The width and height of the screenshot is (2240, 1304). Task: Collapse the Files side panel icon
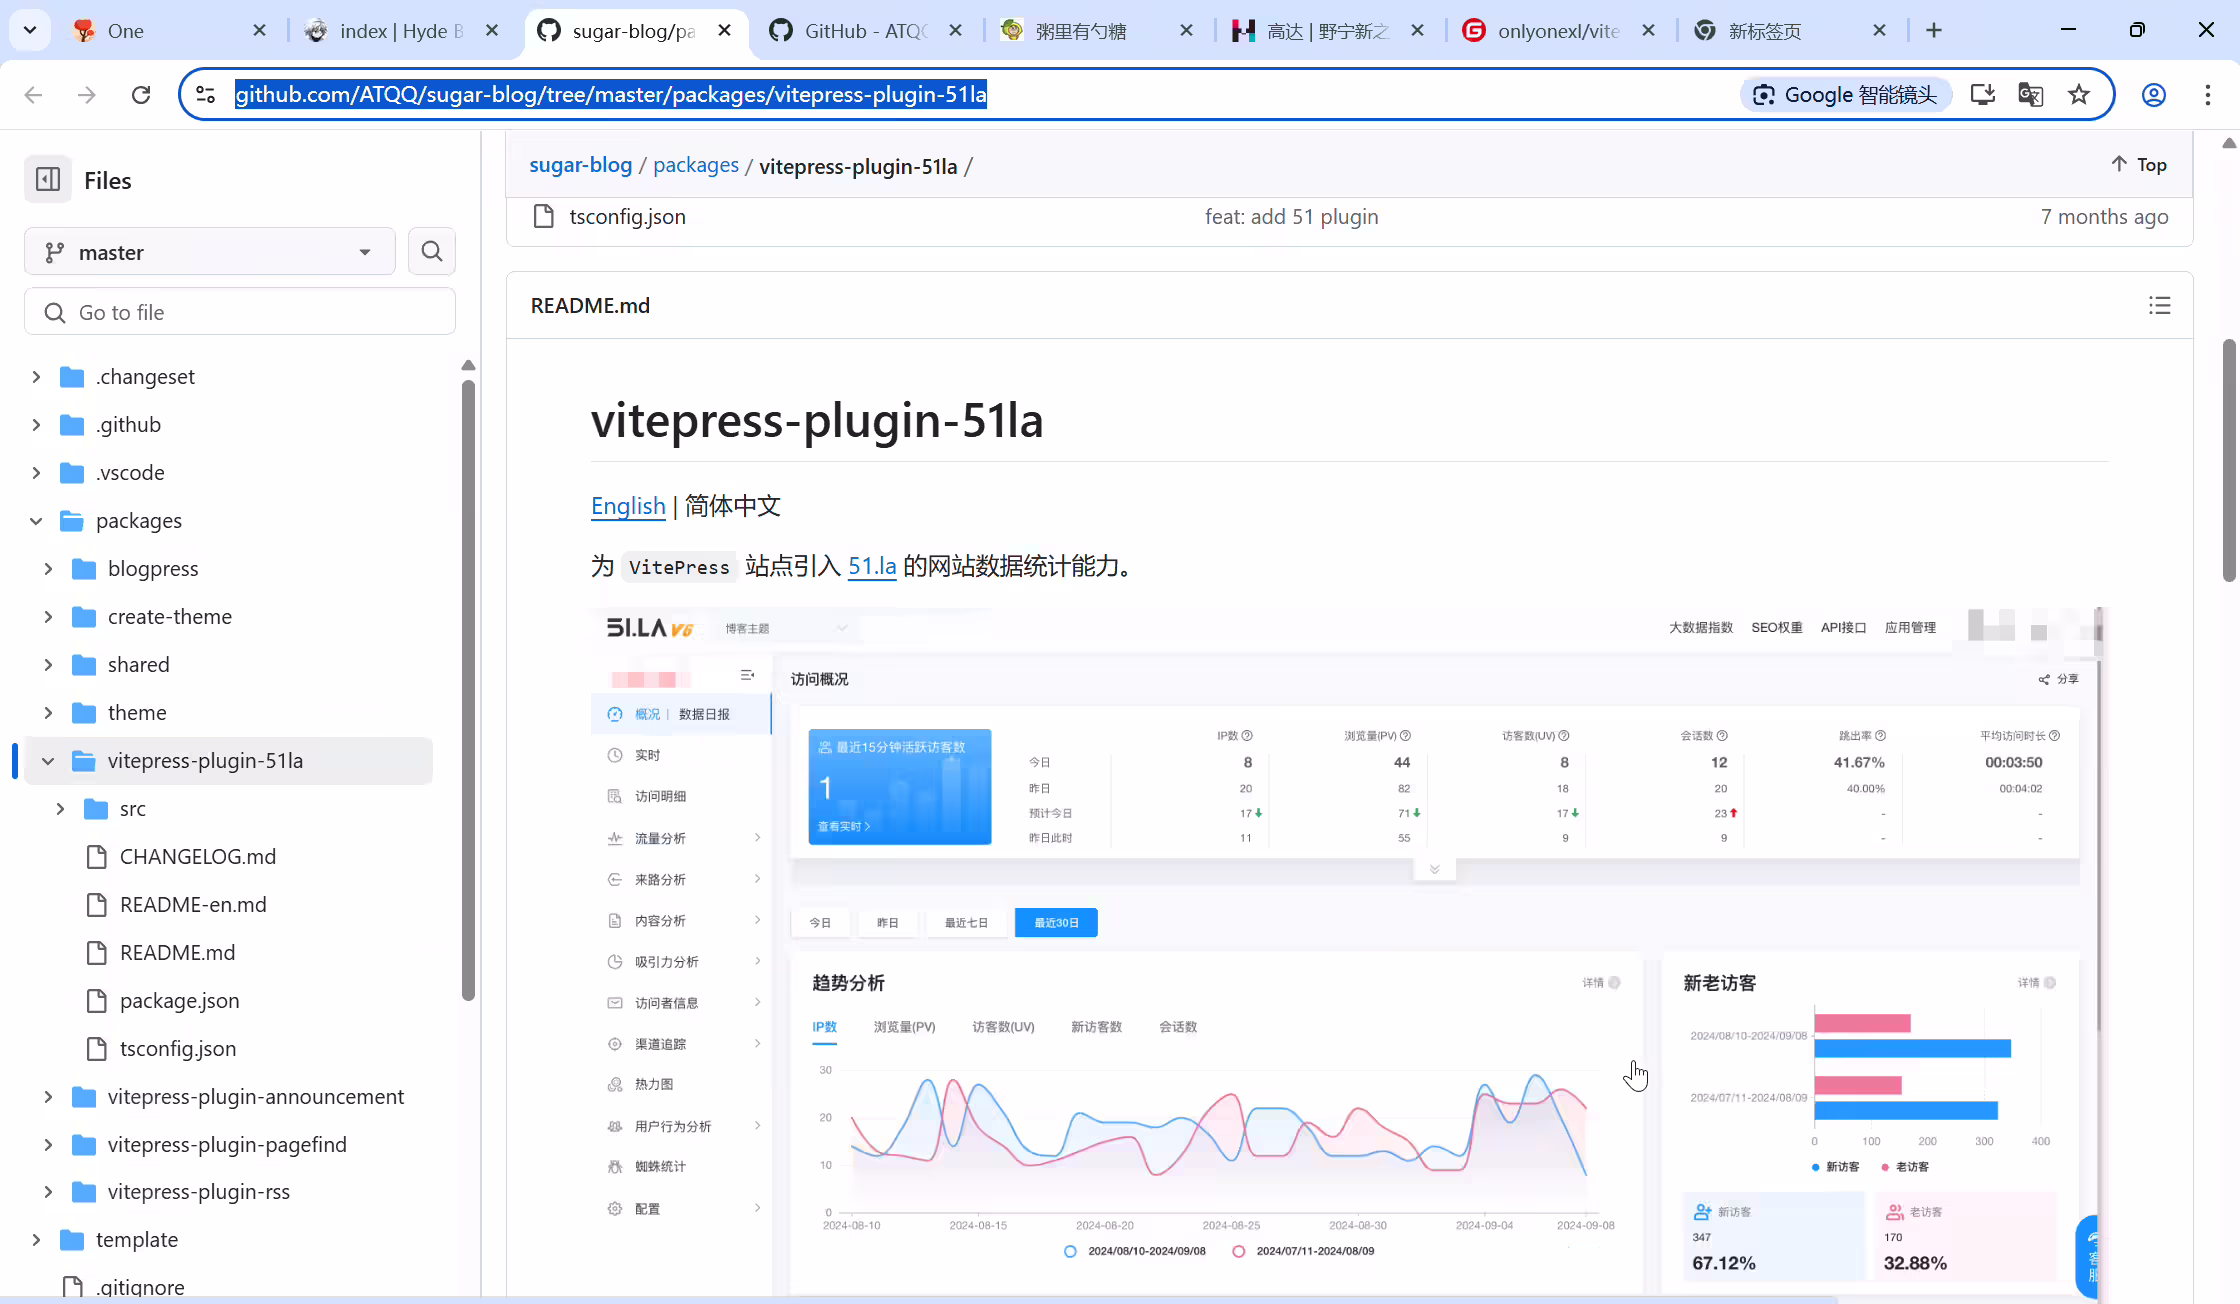tap(48, 180)
